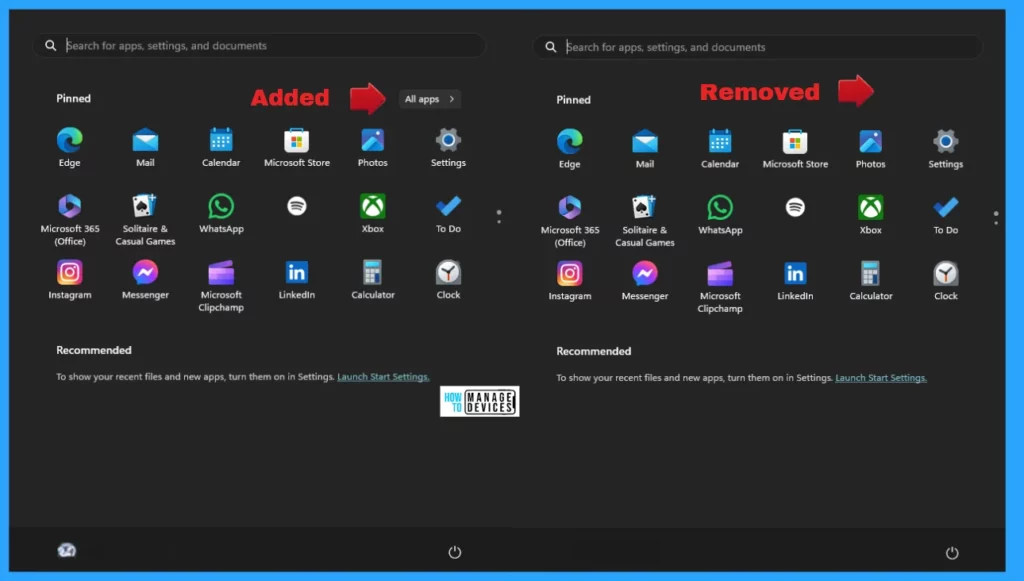Open Instagram in the right Start menu

click(569, 281)
